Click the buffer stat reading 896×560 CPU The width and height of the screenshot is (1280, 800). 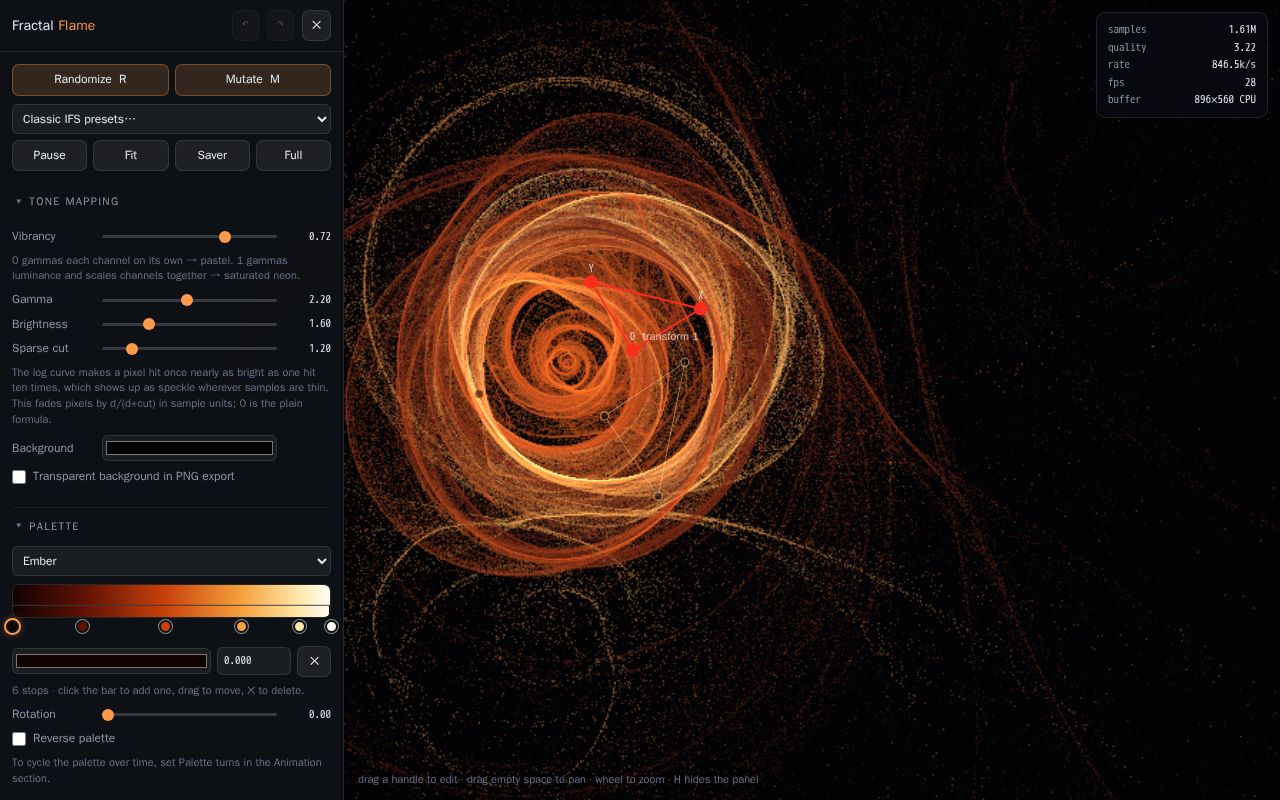point(1225,100)
